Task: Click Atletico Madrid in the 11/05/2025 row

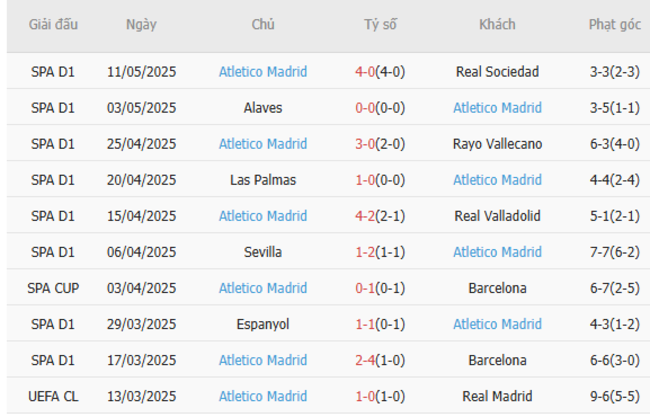Action: [x=263, y=71]
